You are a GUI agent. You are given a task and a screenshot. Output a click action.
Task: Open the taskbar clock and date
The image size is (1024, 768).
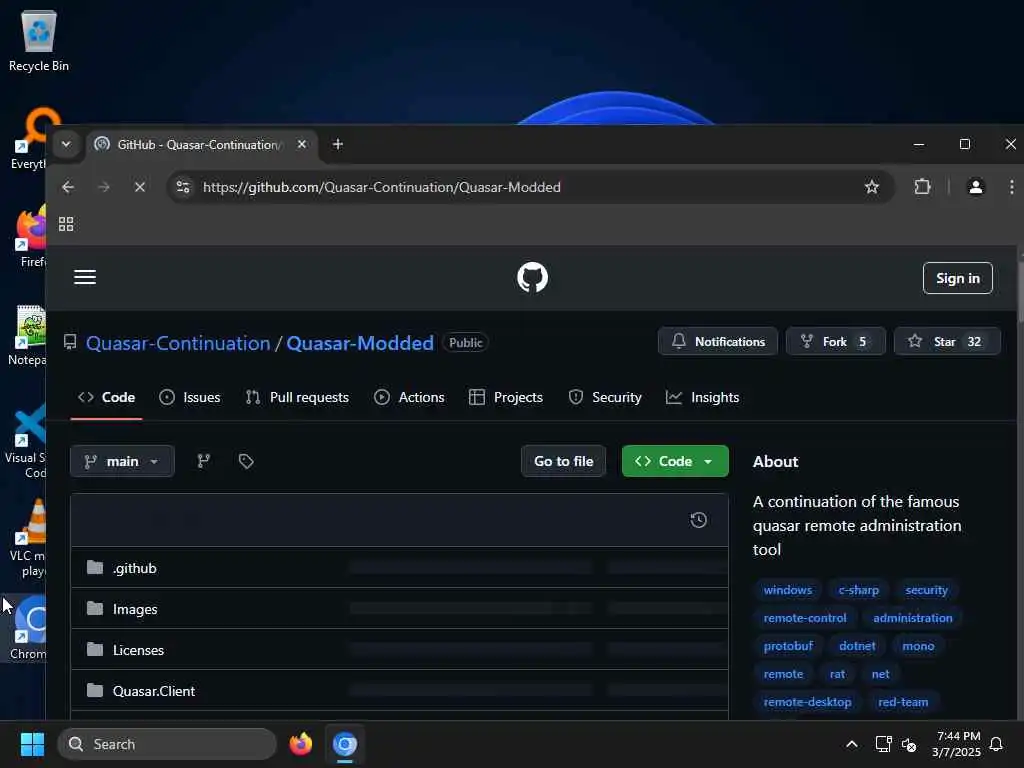click(x=956, y=744)
